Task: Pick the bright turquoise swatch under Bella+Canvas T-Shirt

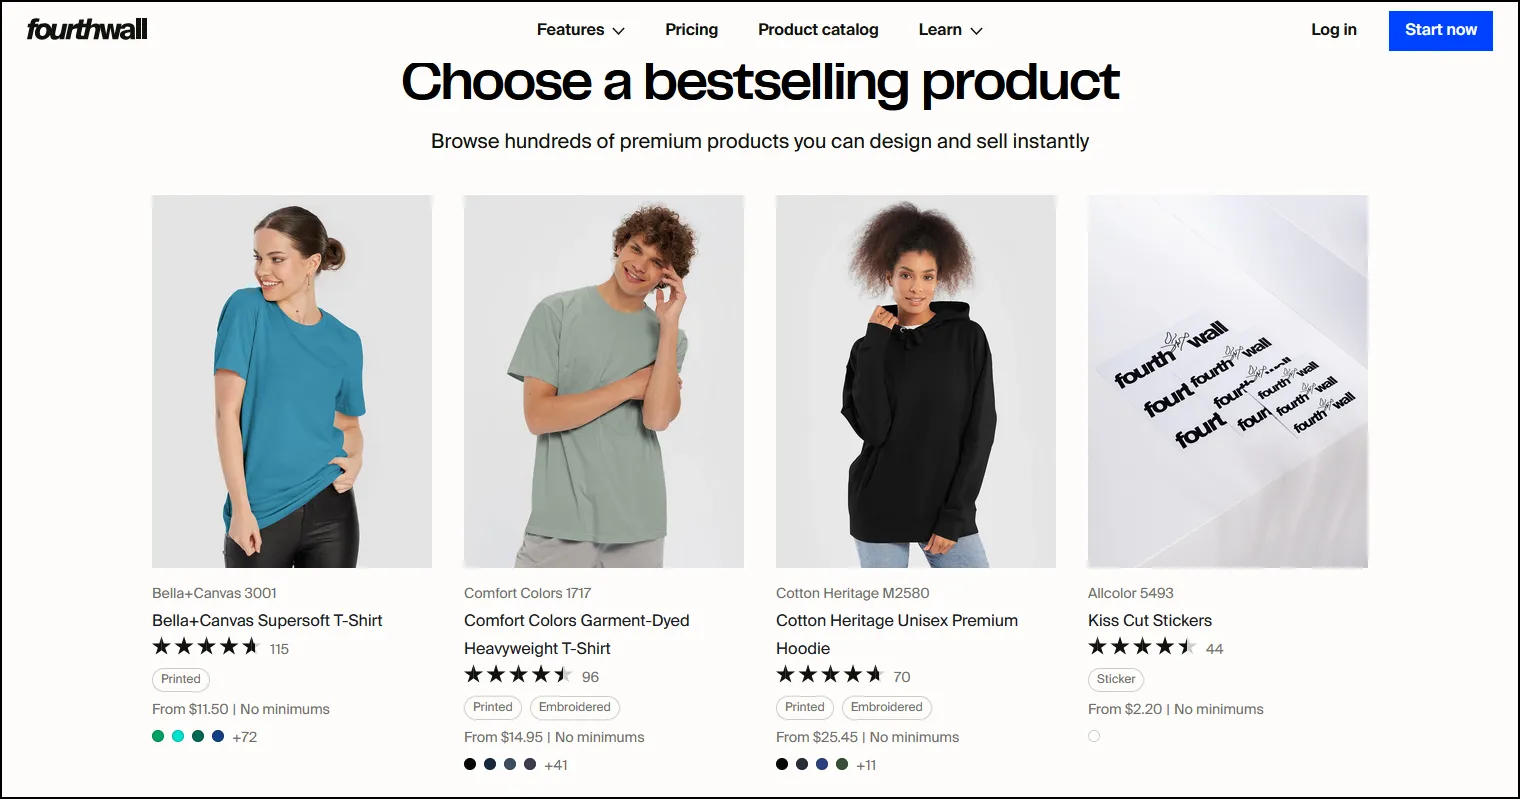Action: tap(178, 736)
